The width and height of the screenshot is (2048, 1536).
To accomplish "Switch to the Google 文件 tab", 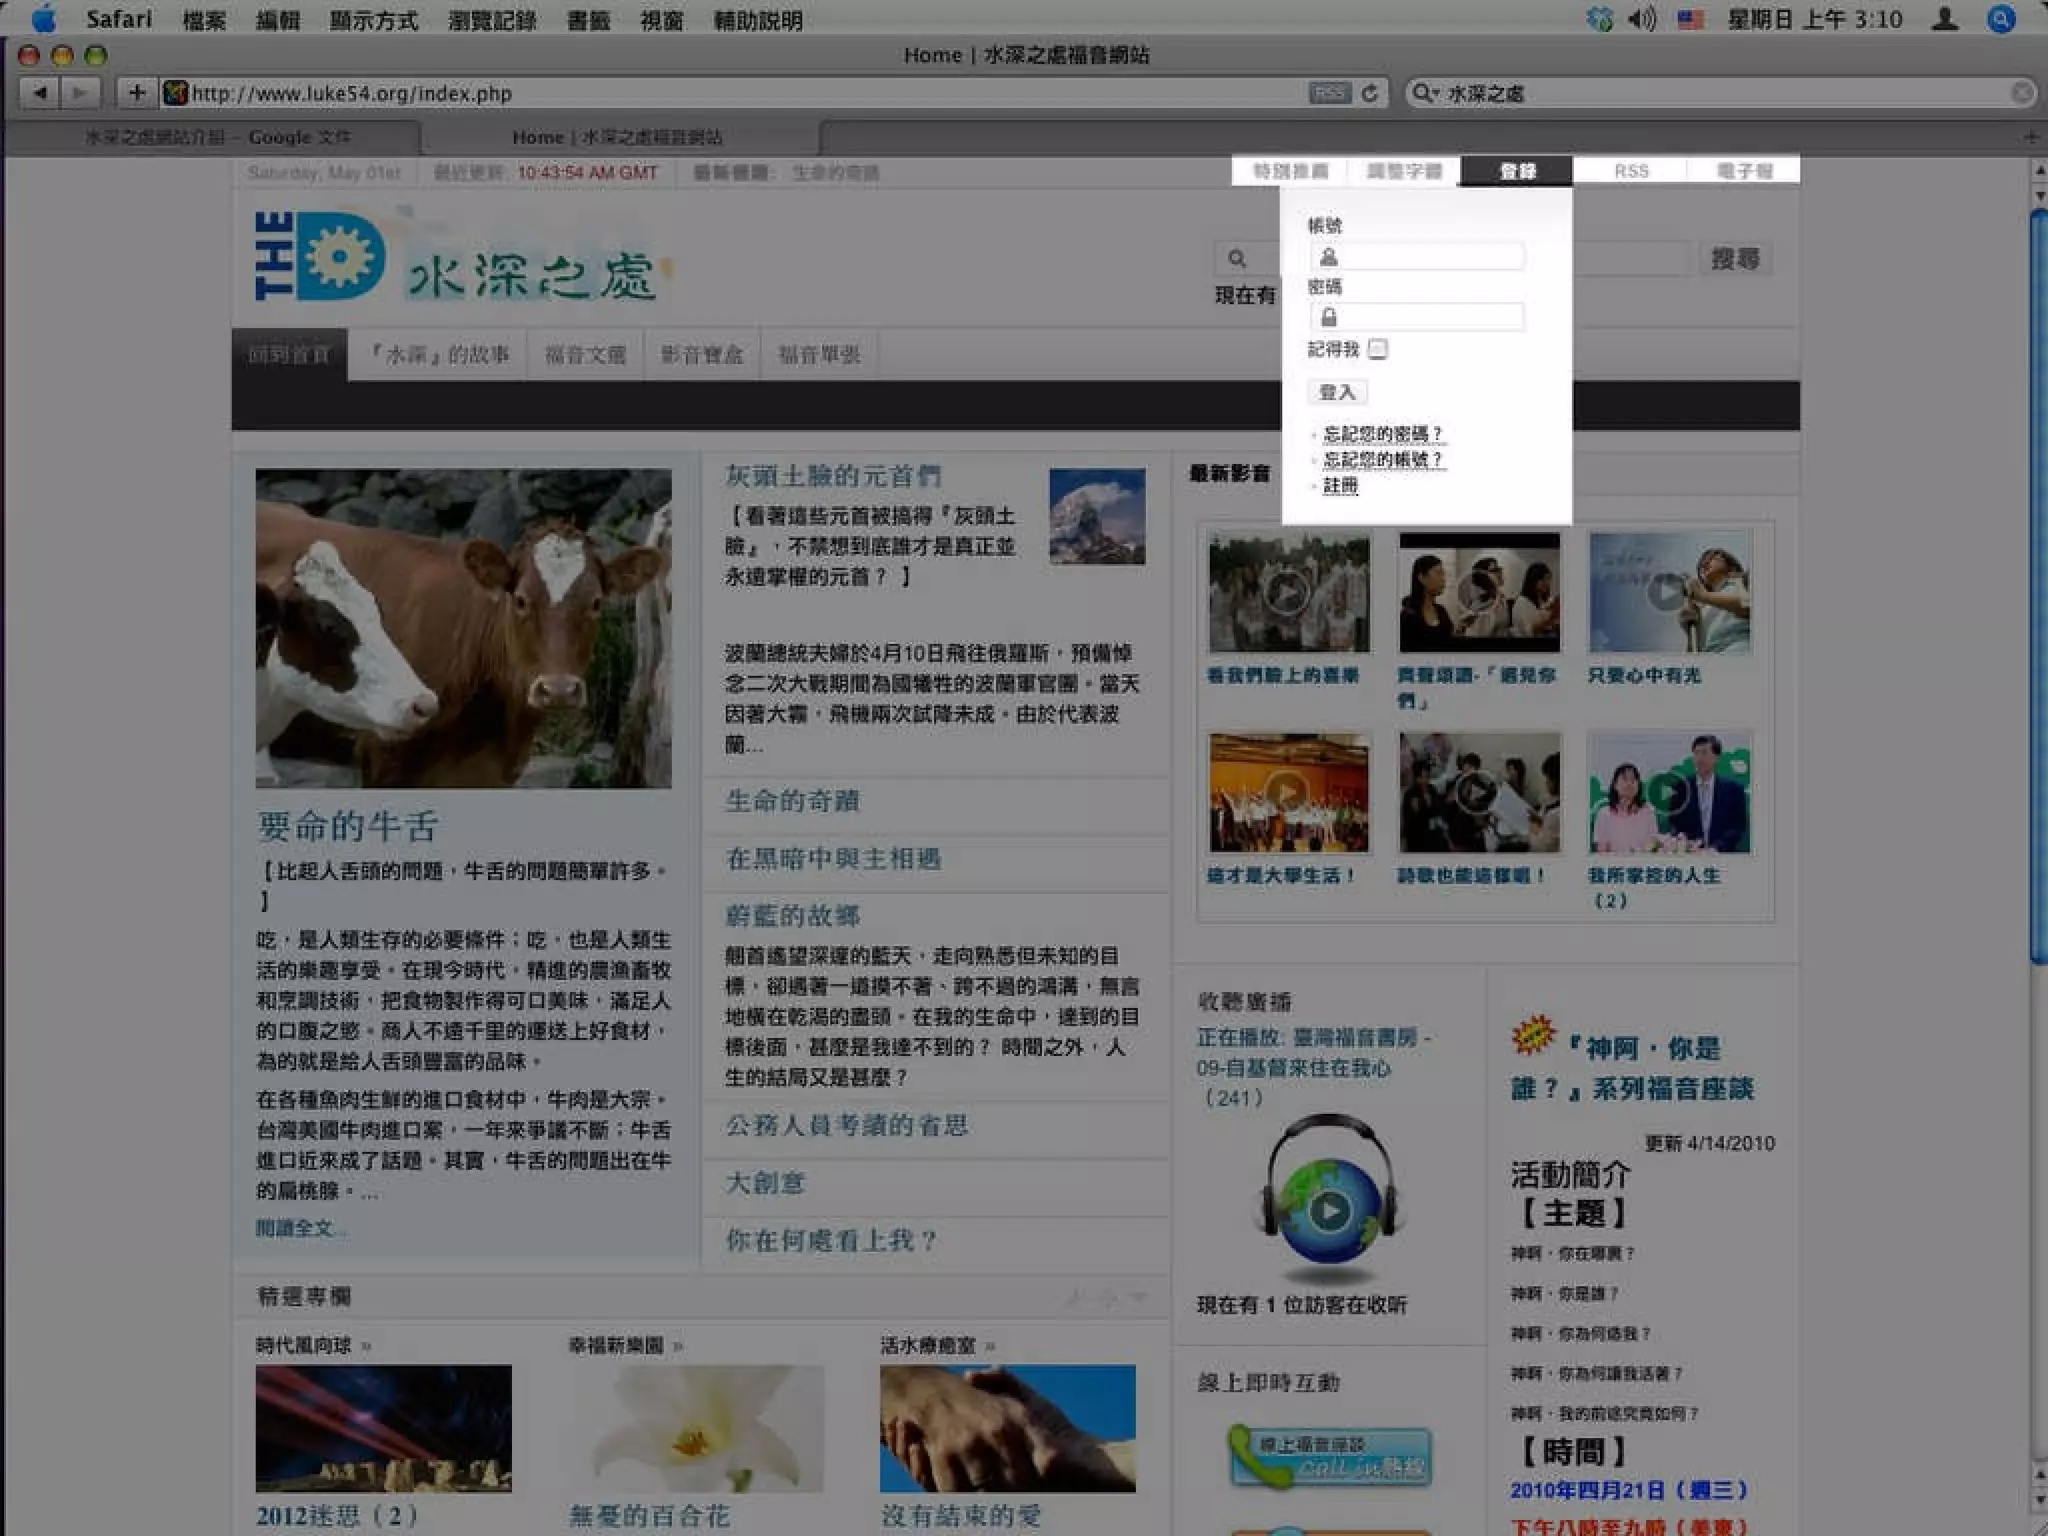I will coord(216,137).
